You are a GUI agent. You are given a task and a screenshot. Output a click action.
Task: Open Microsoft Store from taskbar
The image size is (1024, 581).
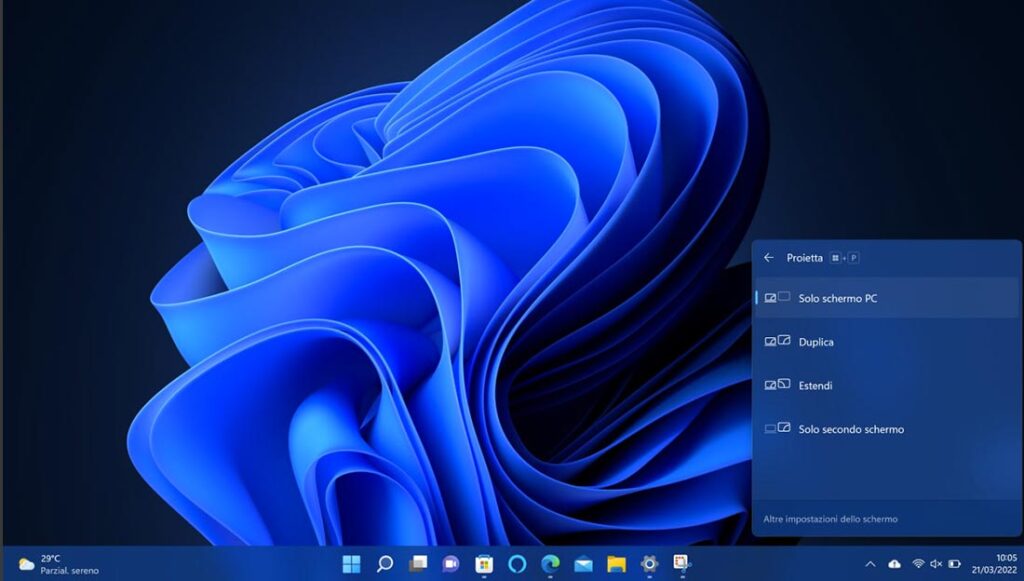tap(484, 563)
